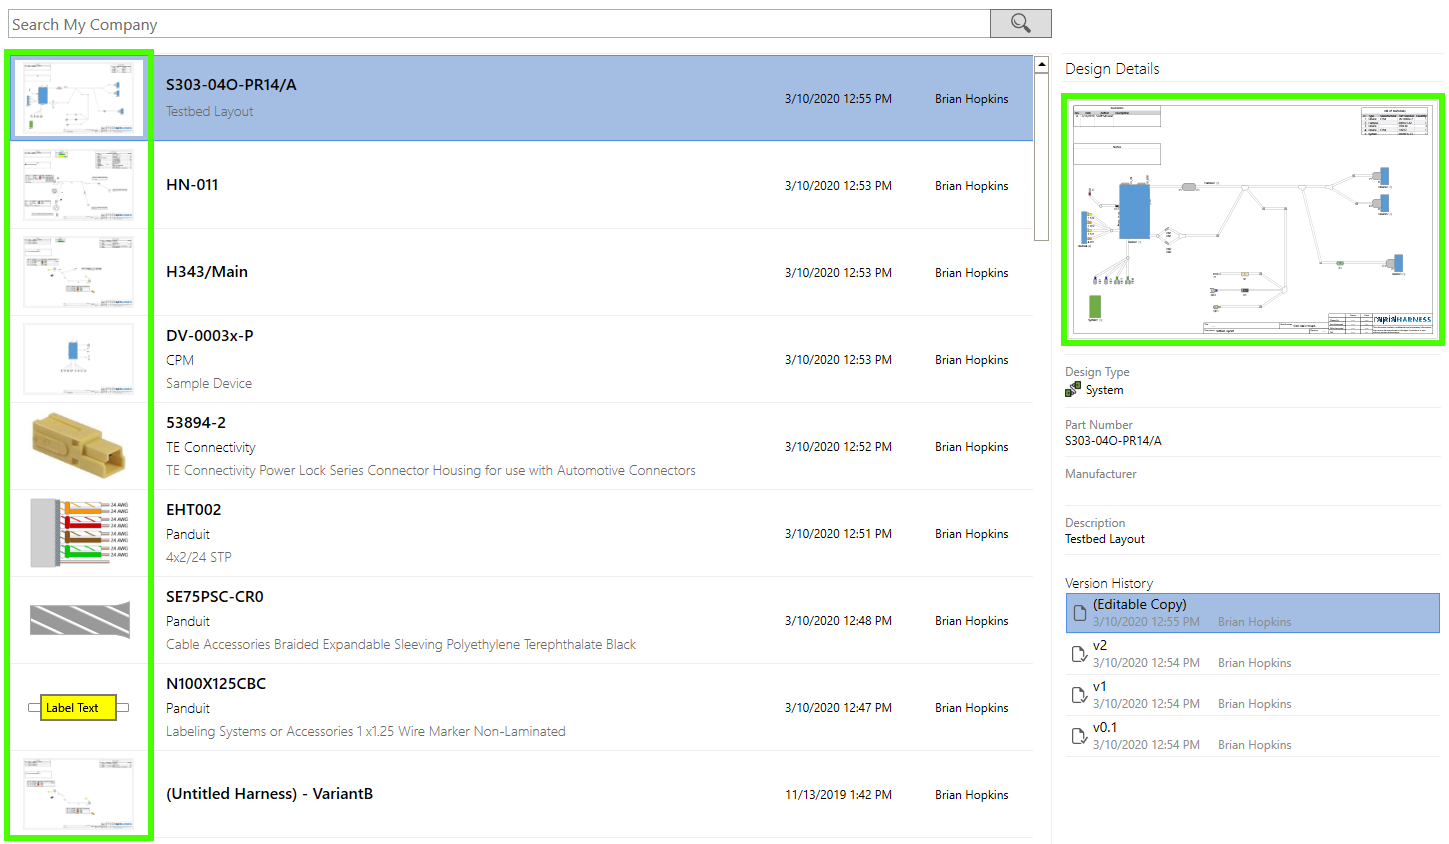
Task: Click the 'TE Connectivity Power Lock Series' description
Action: 431,471
